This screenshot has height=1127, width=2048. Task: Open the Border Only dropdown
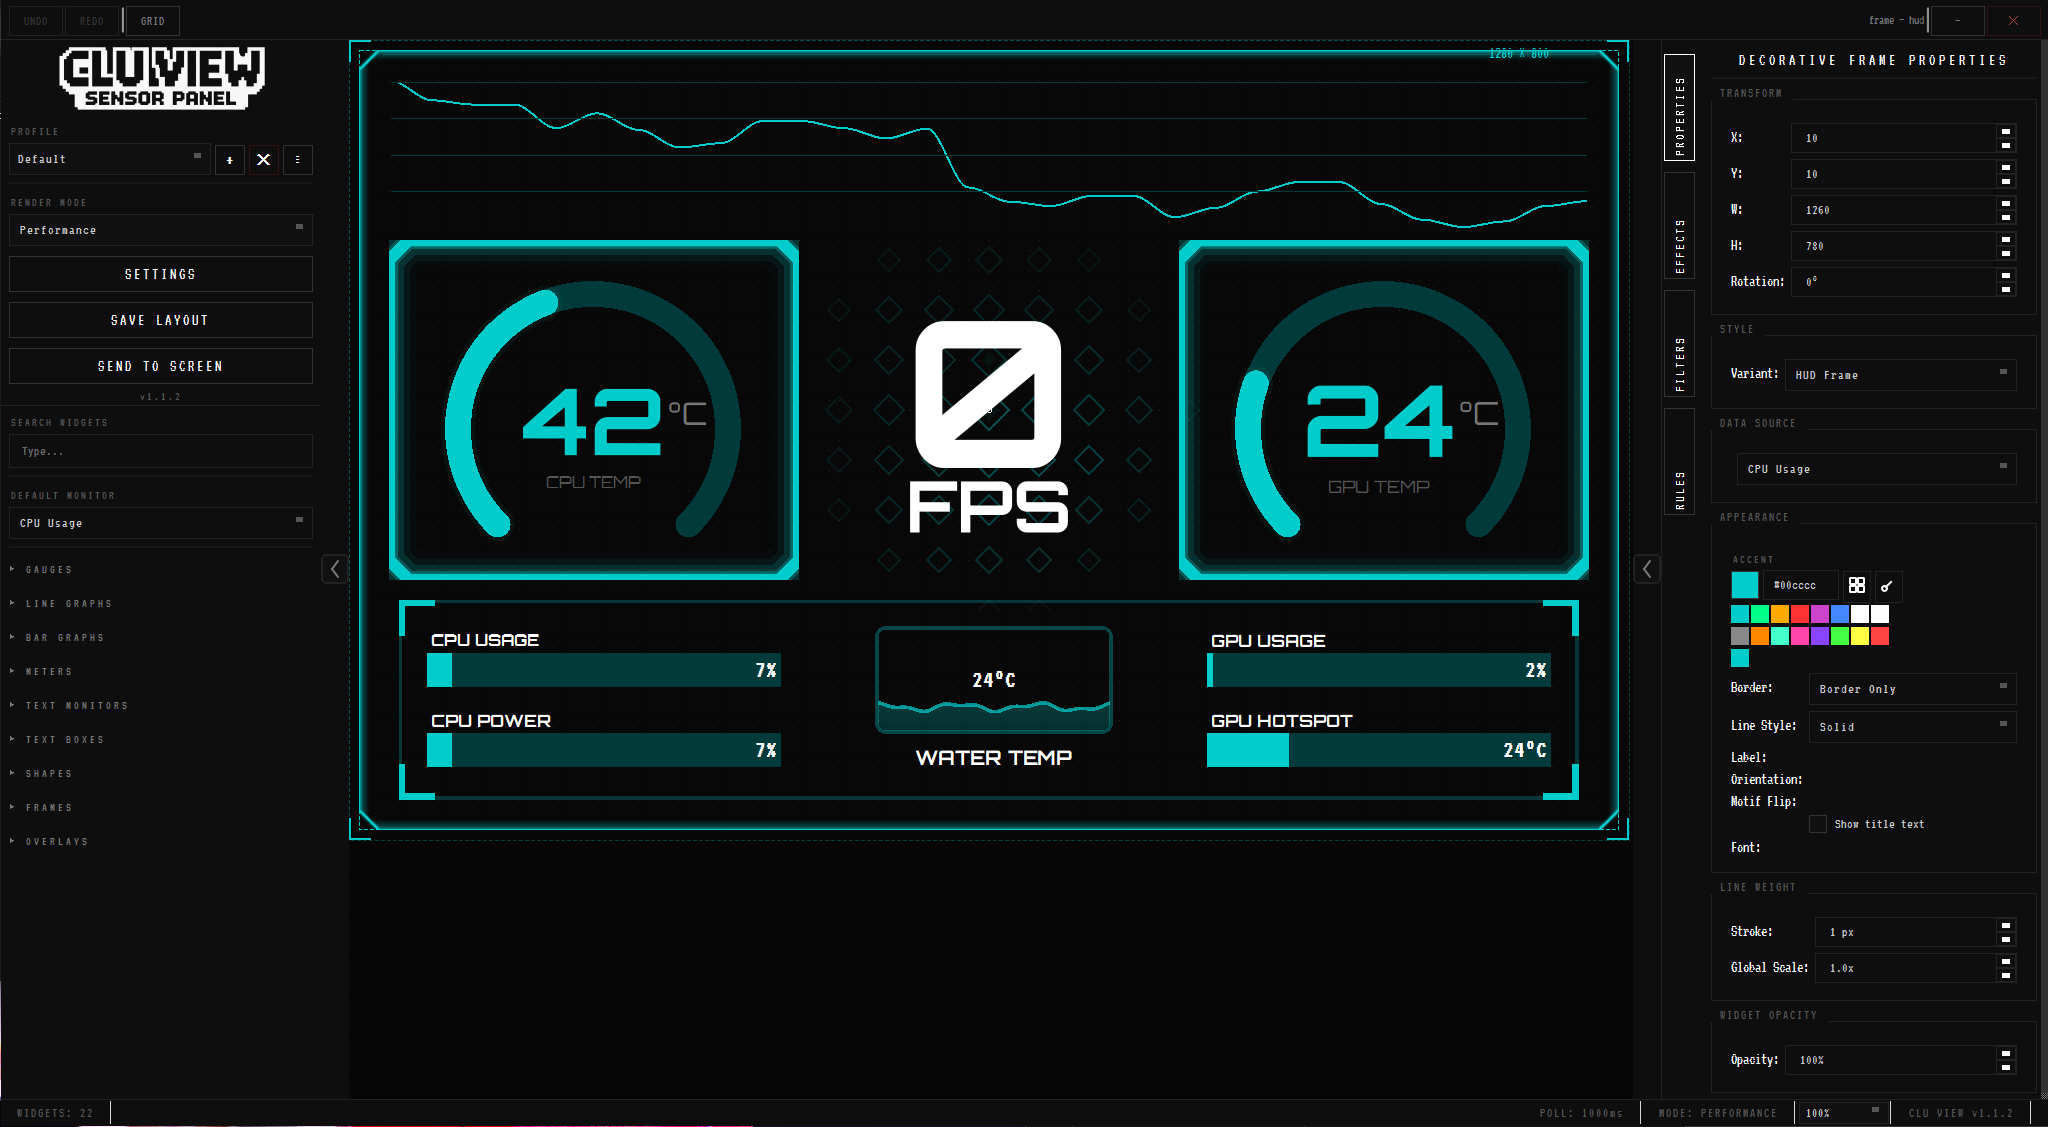pos(1912,689)
